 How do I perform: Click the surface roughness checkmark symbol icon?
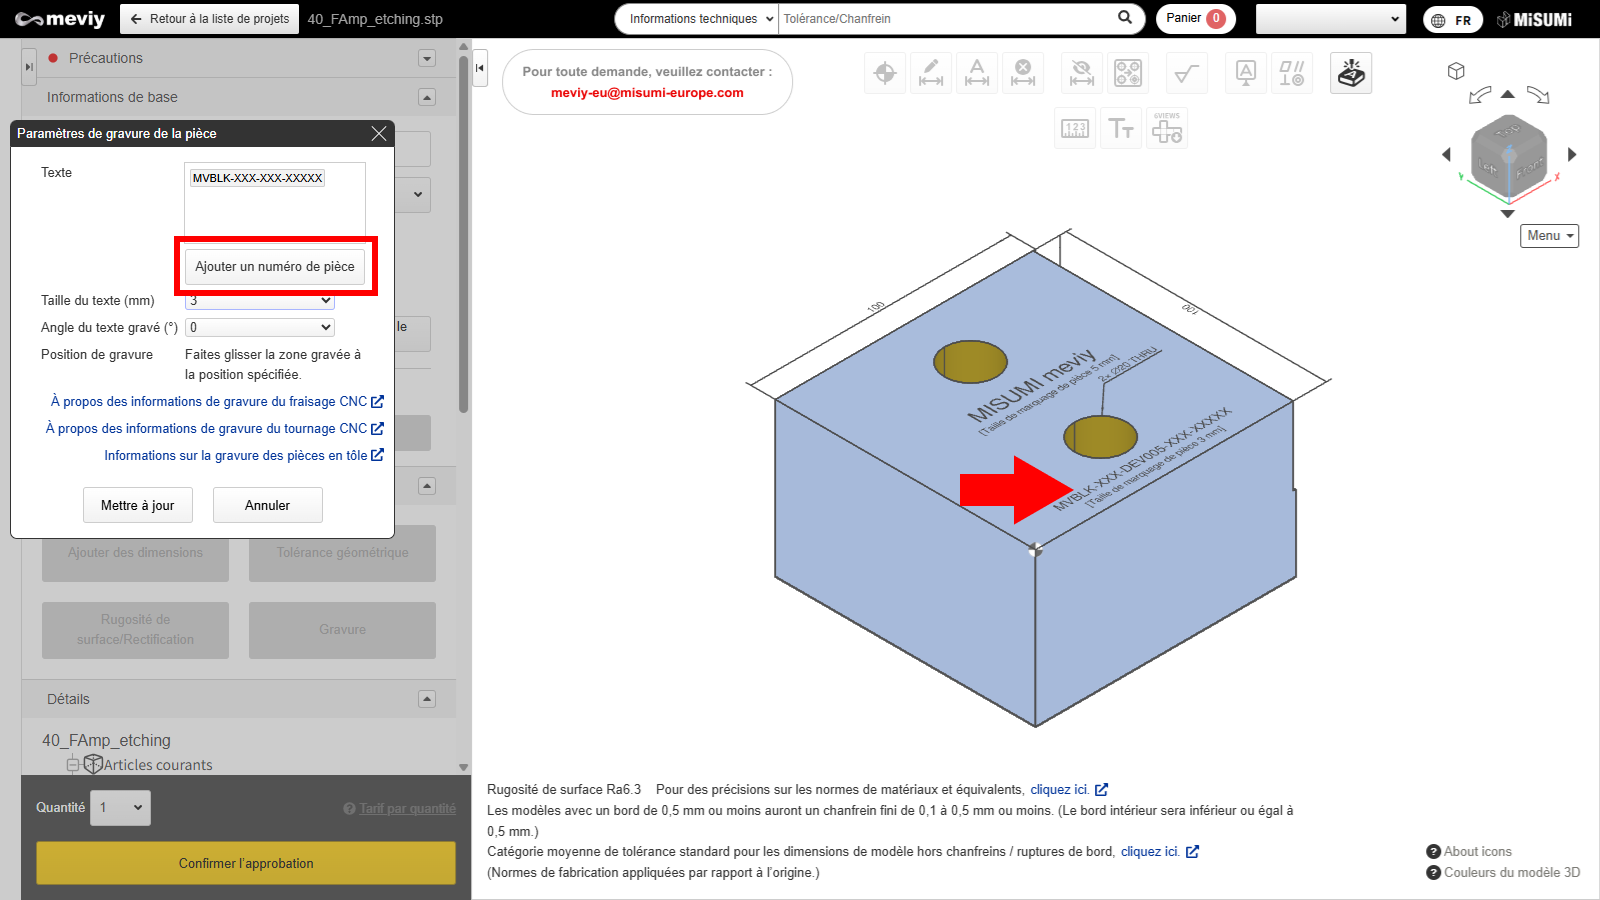pos(1186,73)
